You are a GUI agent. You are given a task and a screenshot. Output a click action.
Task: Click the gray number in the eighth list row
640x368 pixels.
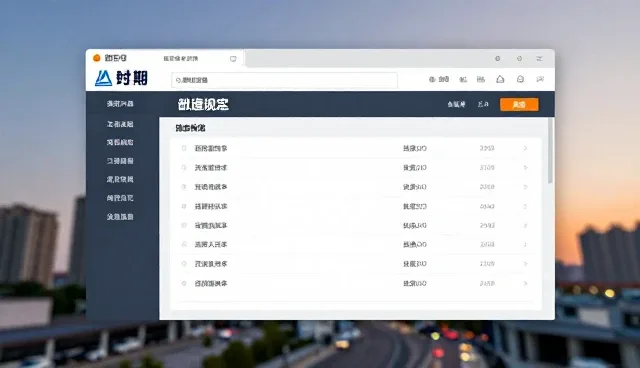[487, 283]
